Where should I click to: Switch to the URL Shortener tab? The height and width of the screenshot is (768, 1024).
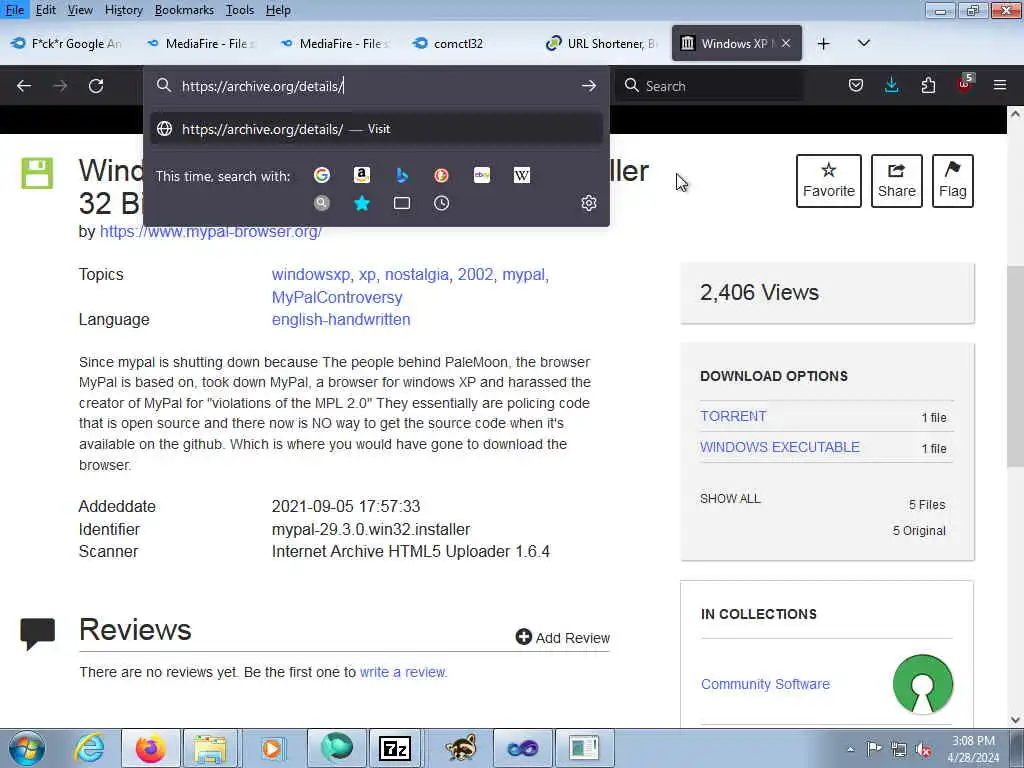[601, 44]
